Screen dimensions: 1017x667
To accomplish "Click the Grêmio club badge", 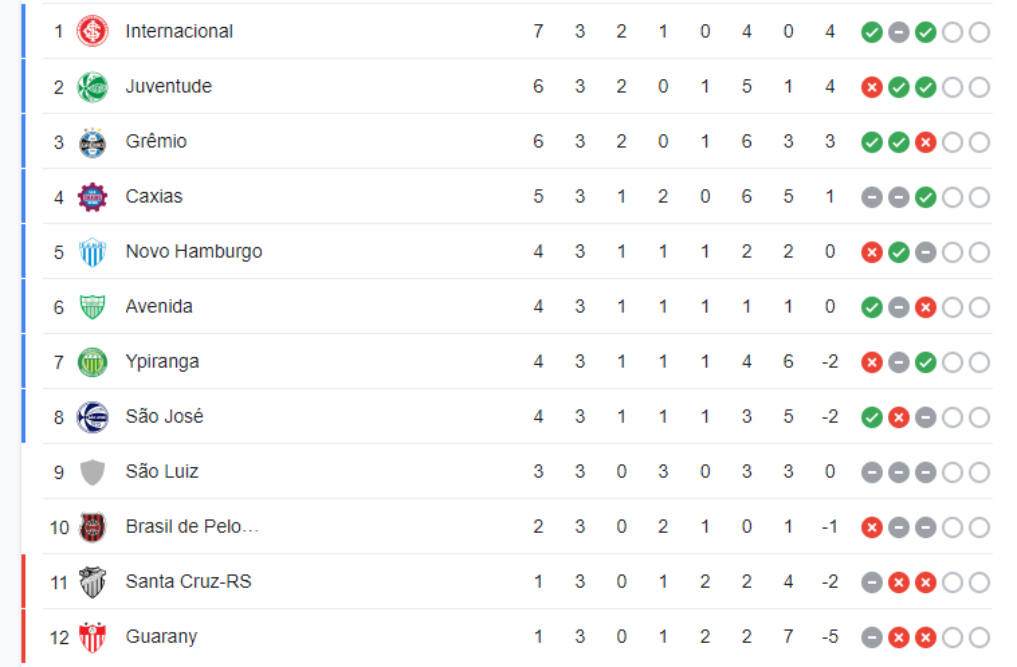I will [92, 141].
